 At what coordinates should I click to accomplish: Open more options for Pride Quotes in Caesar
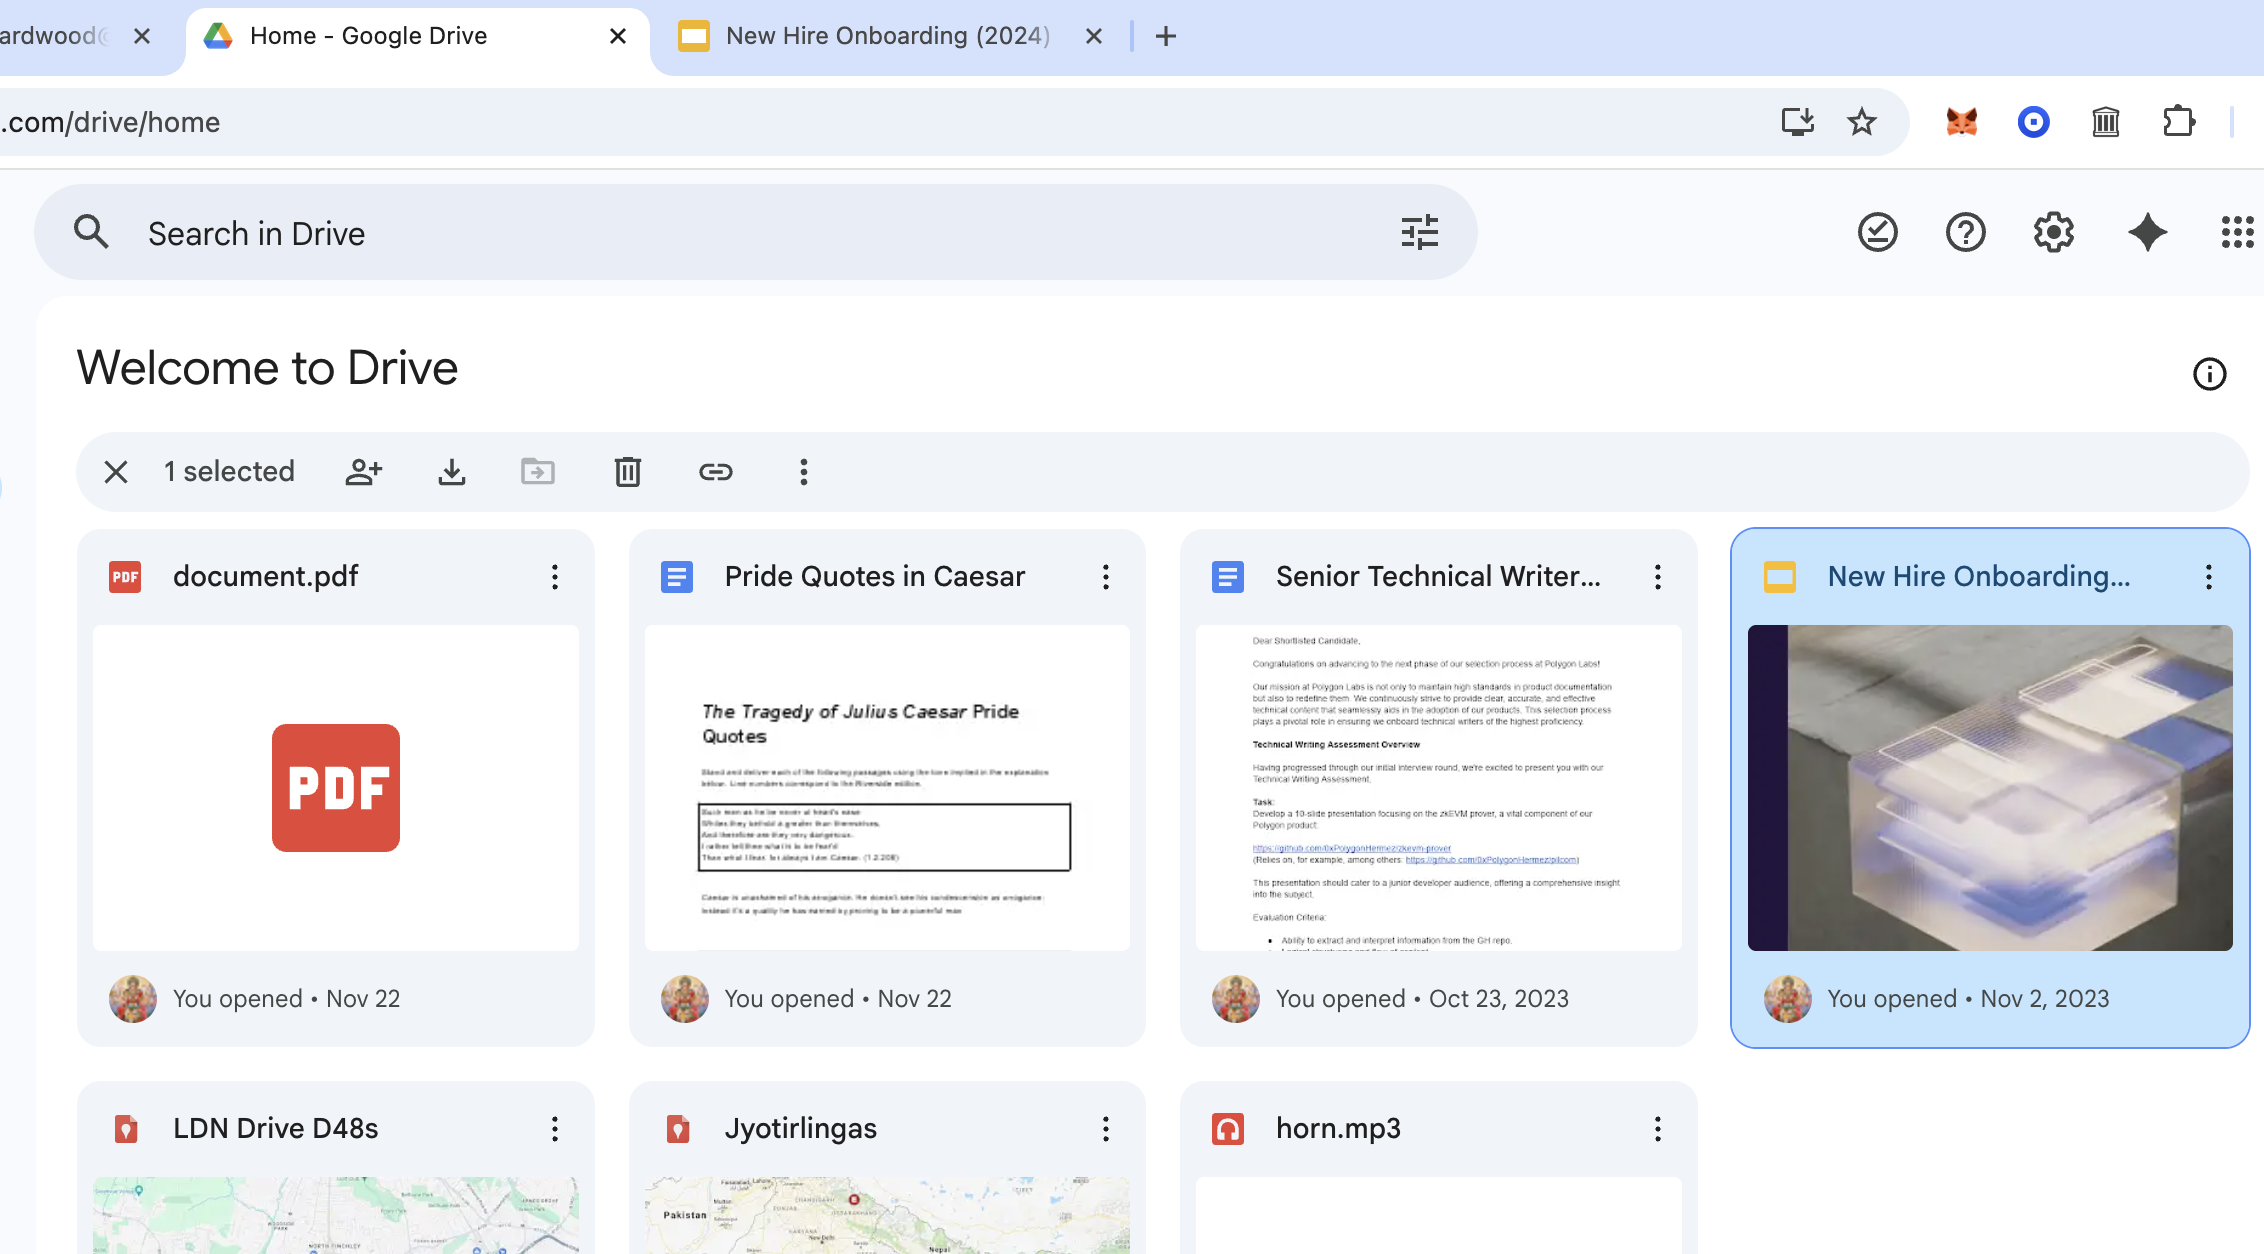pyautogui.click(x=1106, y=577)
